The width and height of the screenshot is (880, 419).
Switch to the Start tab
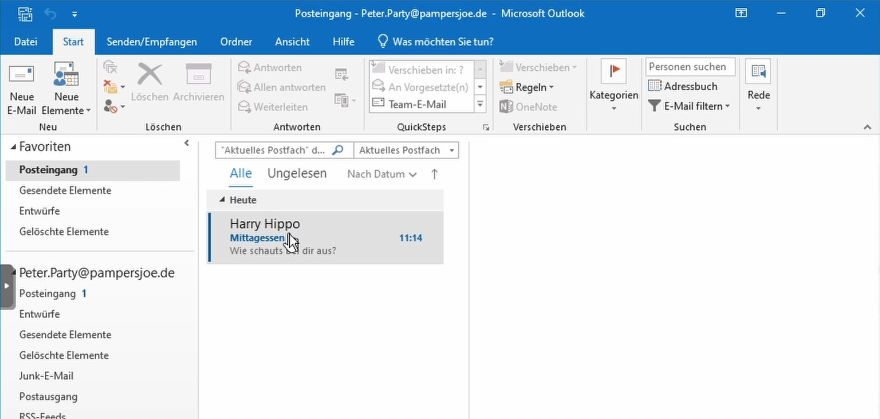74,42
